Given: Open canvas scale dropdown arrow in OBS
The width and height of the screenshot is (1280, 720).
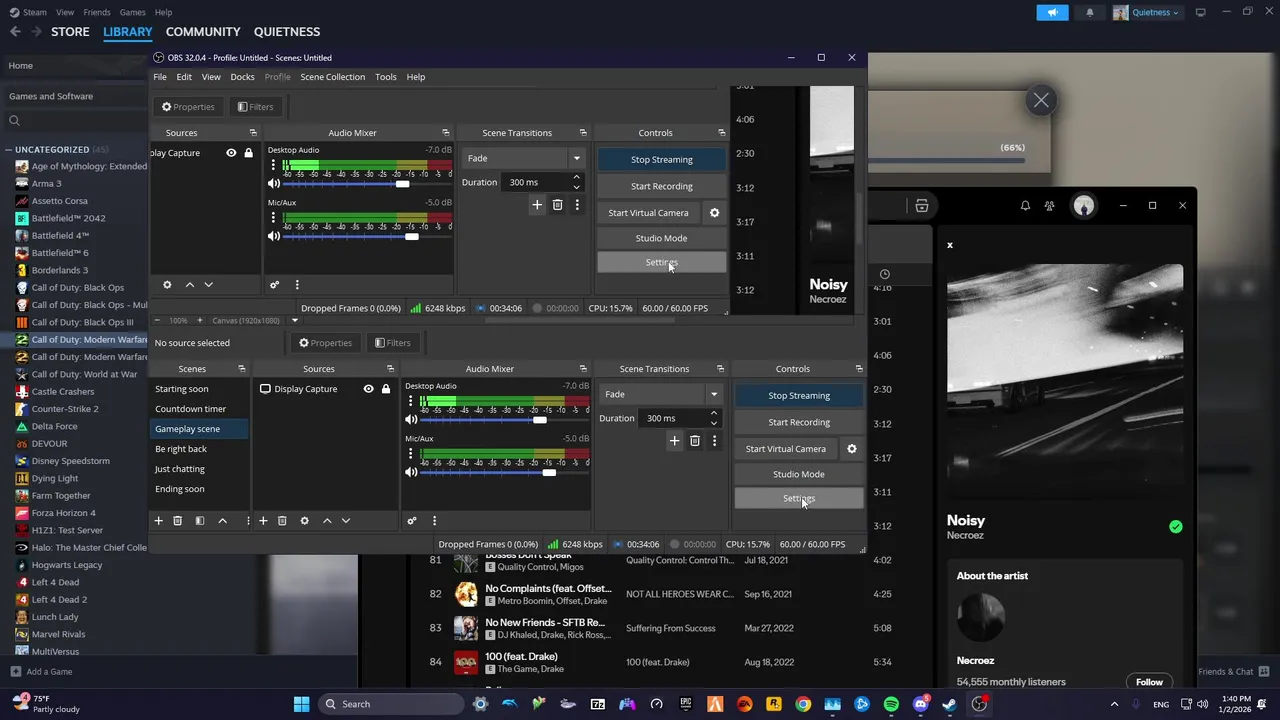Looking at the screenshot, I should [294, 320].
